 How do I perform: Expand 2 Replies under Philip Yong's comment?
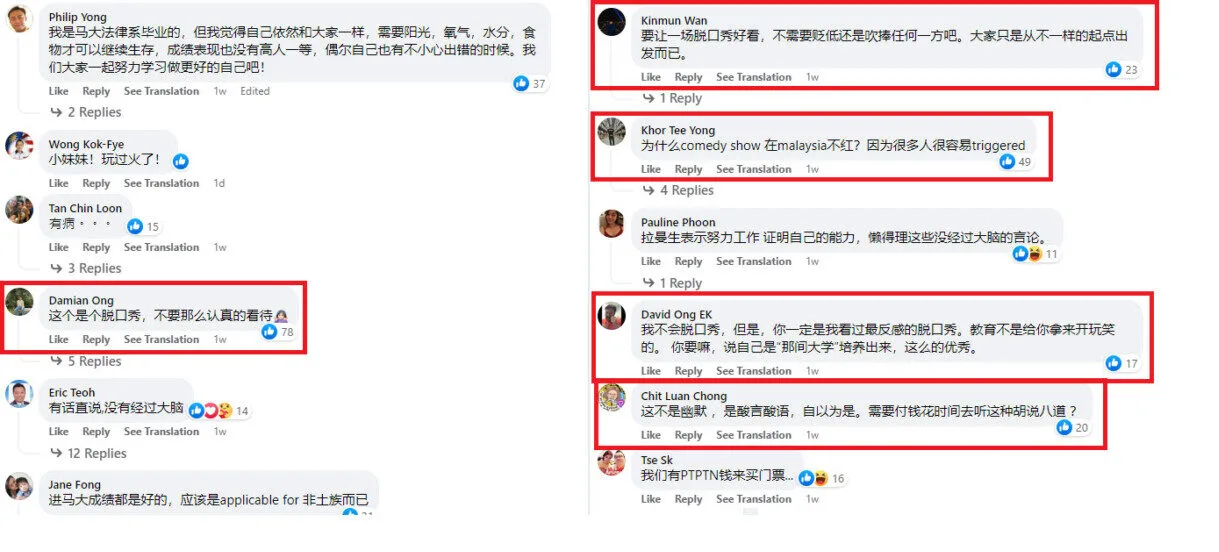point(86,112)
